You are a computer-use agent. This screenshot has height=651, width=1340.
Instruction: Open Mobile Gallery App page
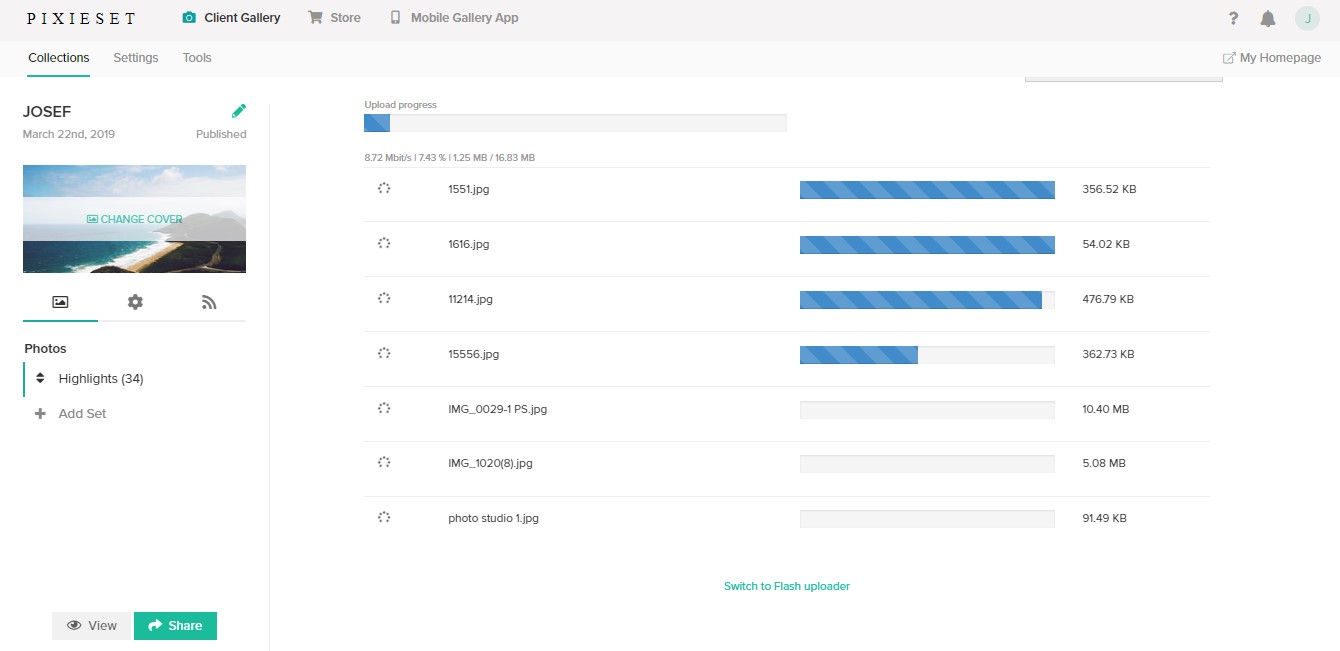(454, 18)
